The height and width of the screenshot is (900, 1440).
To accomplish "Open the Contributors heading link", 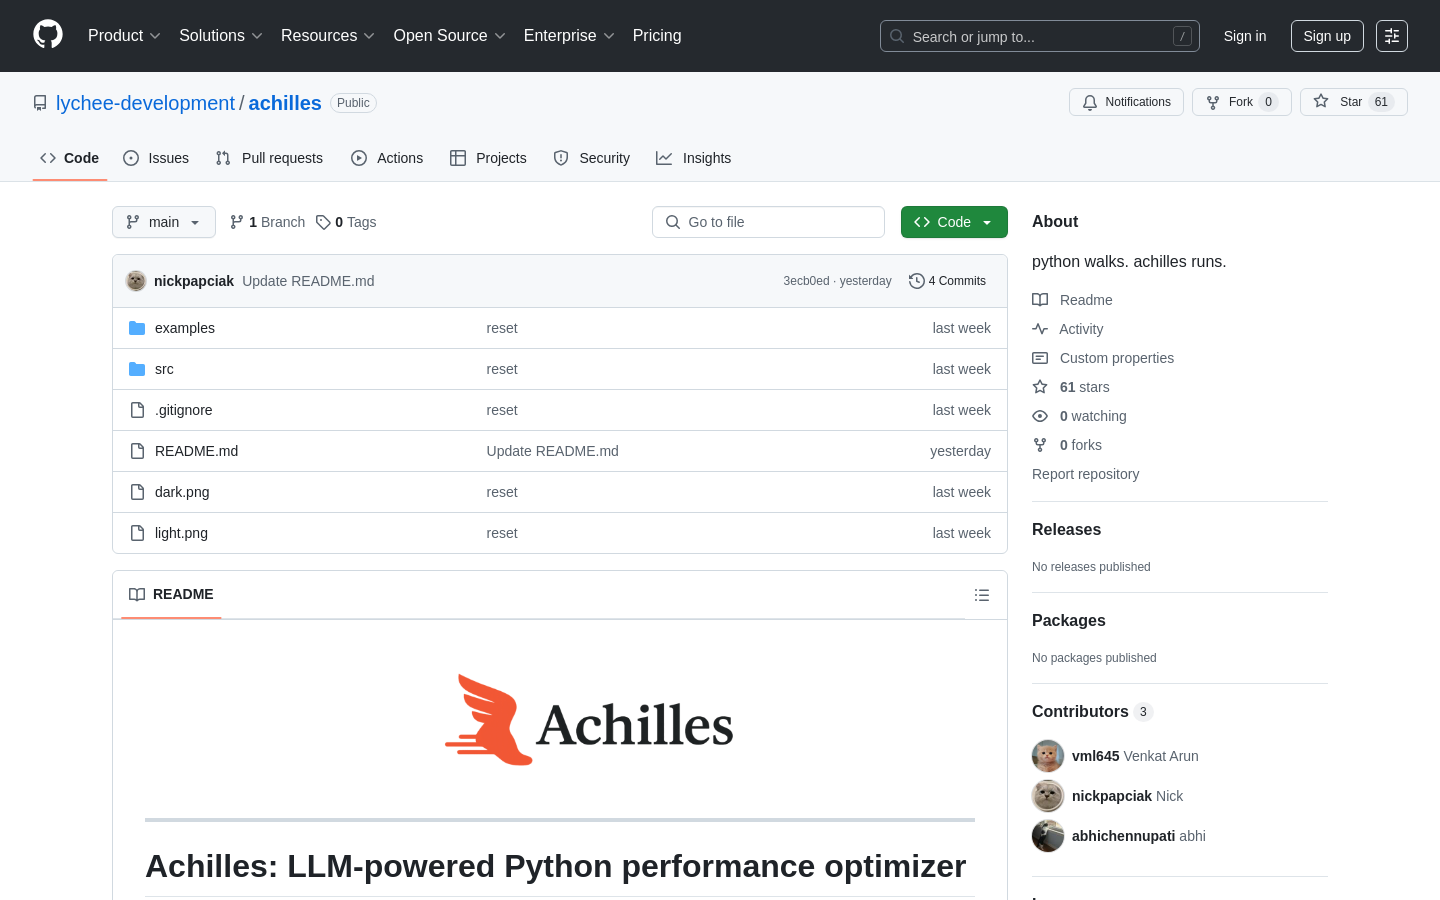I will point(1092,712).
